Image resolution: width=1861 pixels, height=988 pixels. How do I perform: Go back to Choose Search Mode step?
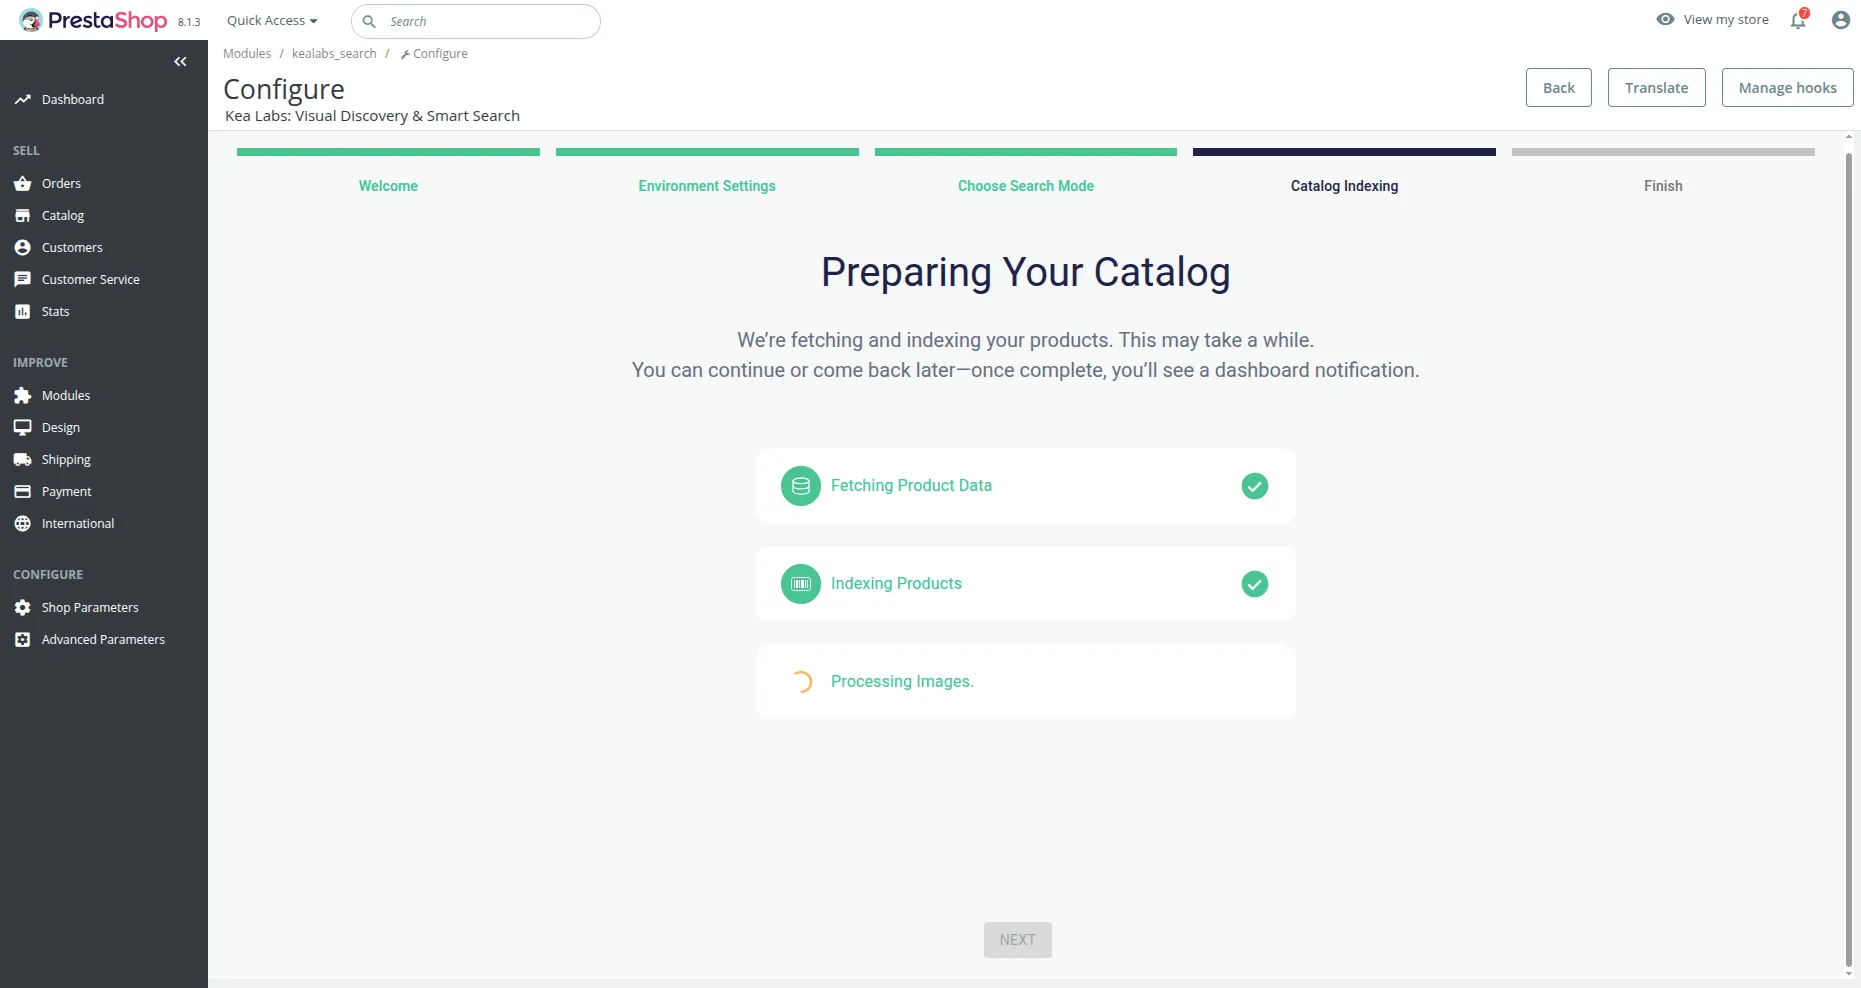[x=1025, y=186]
